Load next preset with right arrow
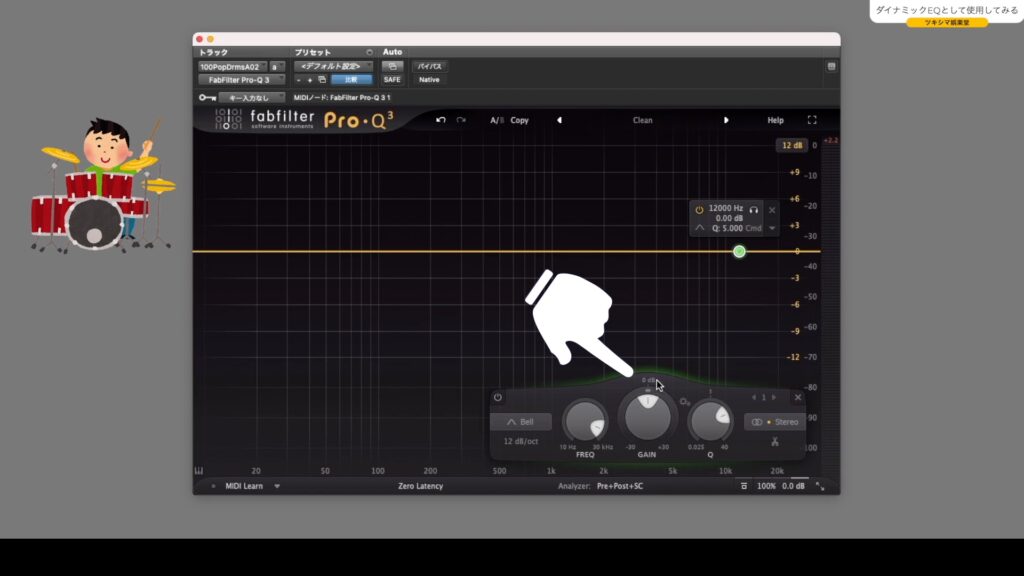The width and height of the screenshot is (1024, 576). coord(726,120)
